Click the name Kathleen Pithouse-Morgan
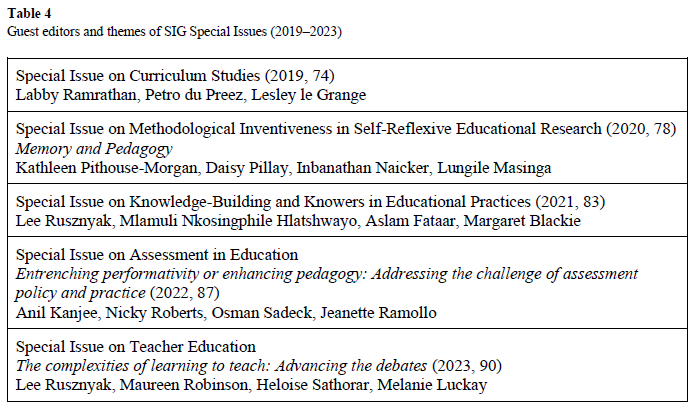Screen dimensions: 699x407 point(101,166)
